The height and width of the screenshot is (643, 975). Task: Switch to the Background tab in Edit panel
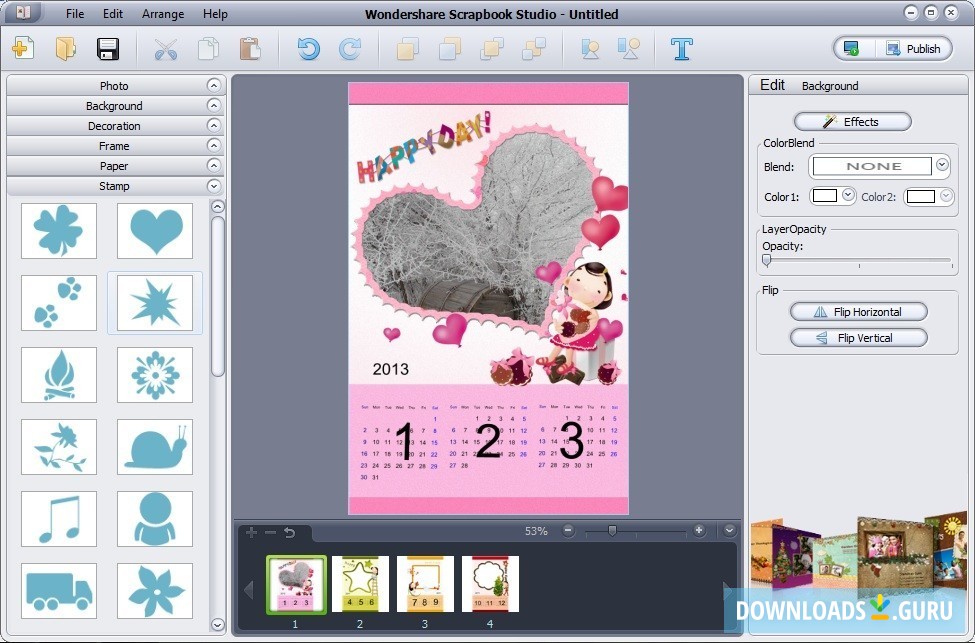(x=830, y=86)
